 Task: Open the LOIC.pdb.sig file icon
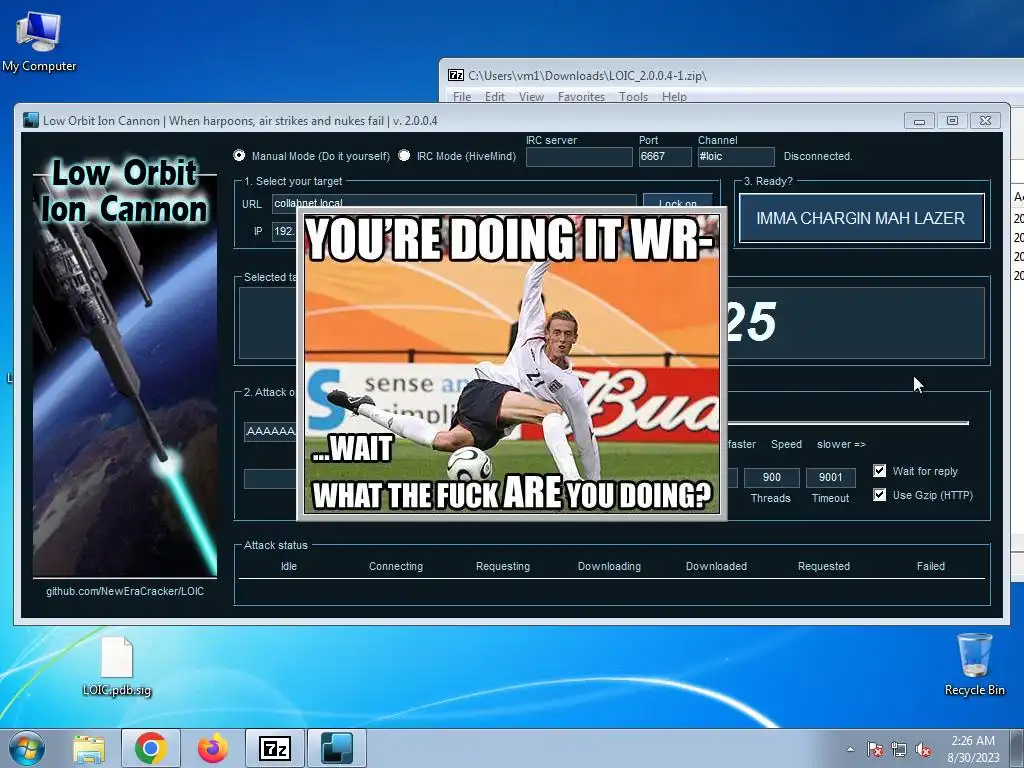(117, 666)
